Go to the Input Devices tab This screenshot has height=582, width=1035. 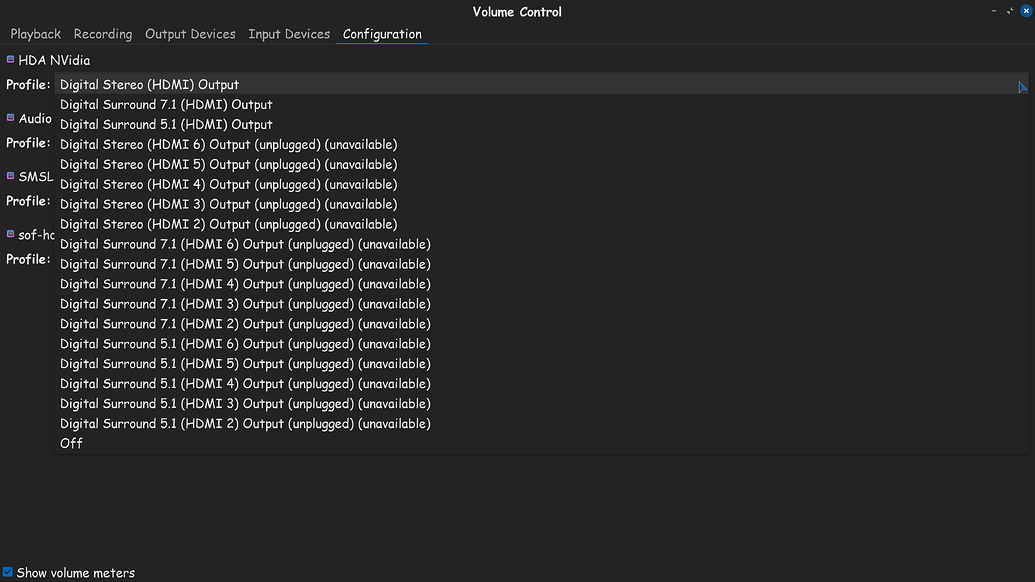pos(289,34)
